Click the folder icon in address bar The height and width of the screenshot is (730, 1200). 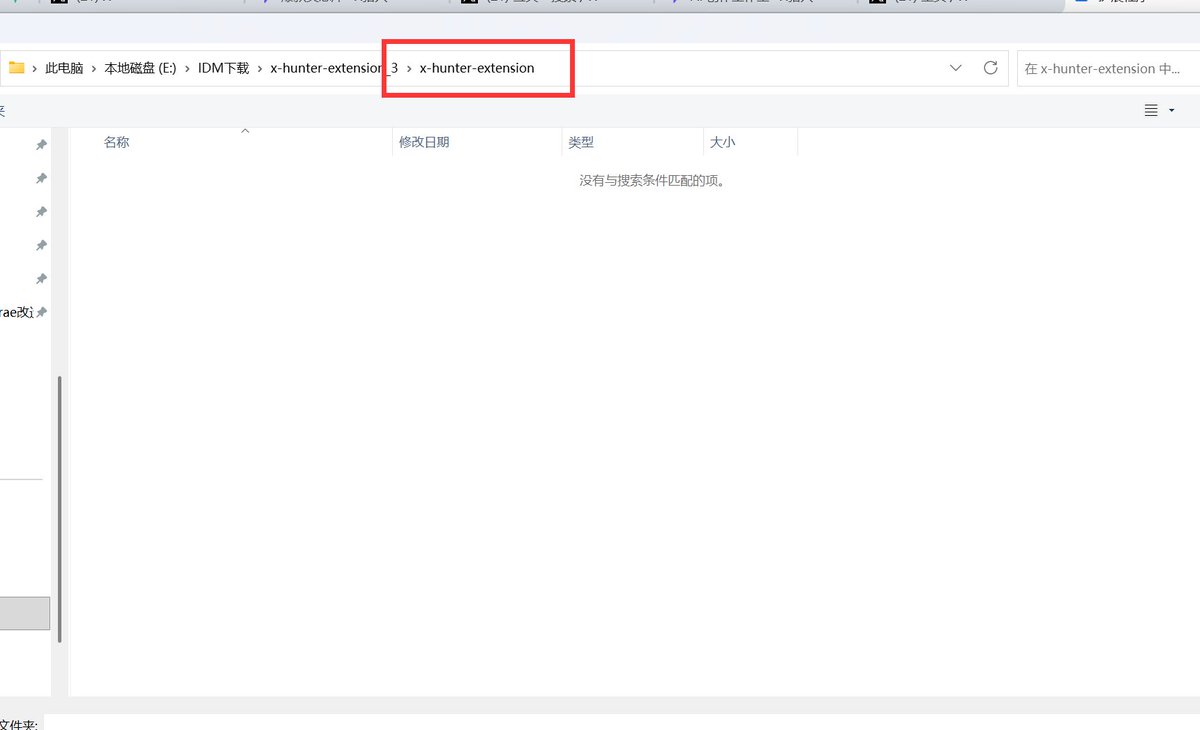16,68
